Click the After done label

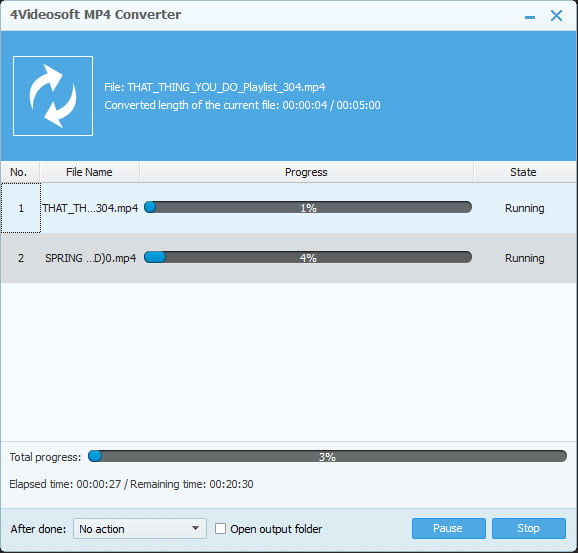[x=38, y=529]
